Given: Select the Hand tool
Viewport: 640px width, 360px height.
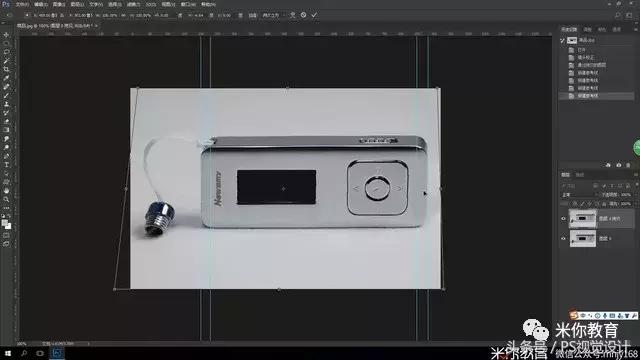Looking at the screenshot, I should (x=6, y=191).
